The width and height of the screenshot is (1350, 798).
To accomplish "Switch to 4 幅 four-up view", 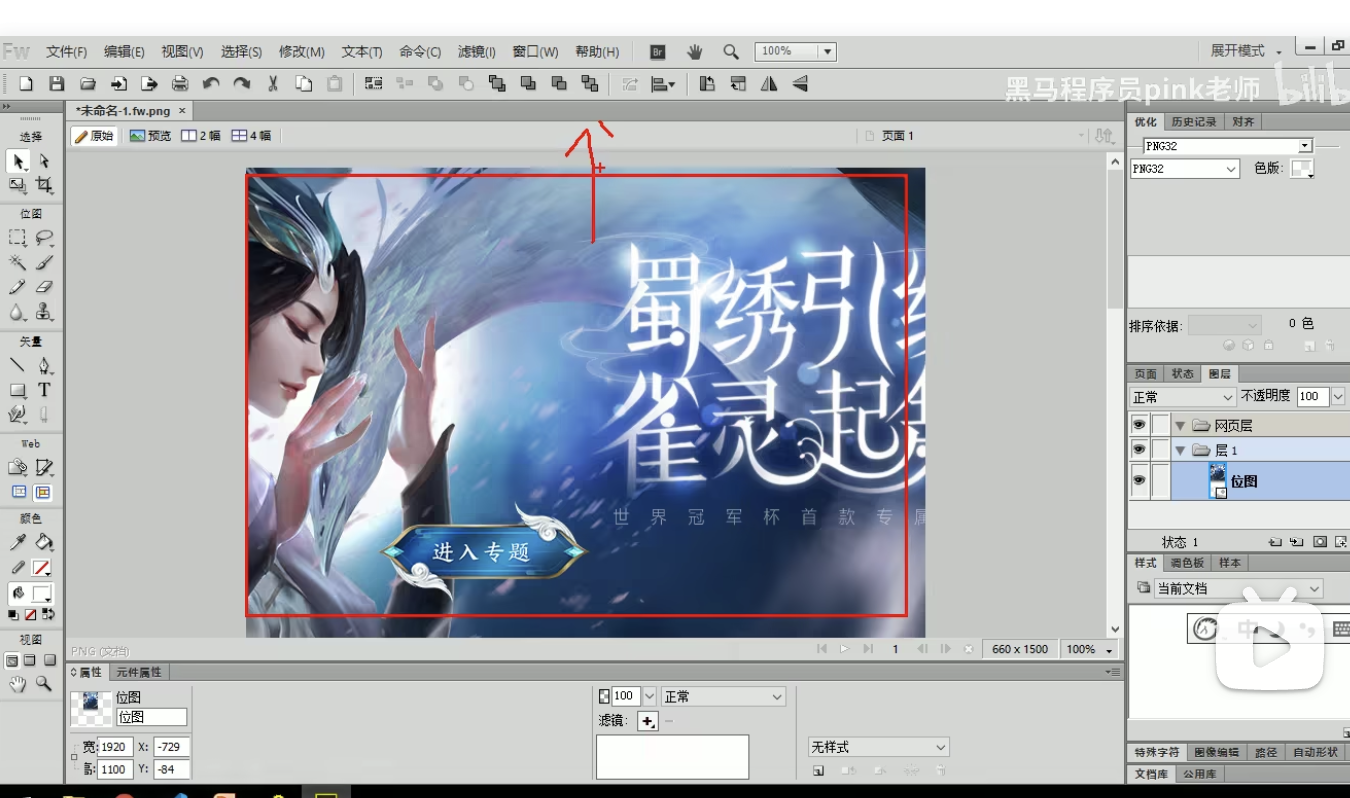I will [x=252, y=136].
